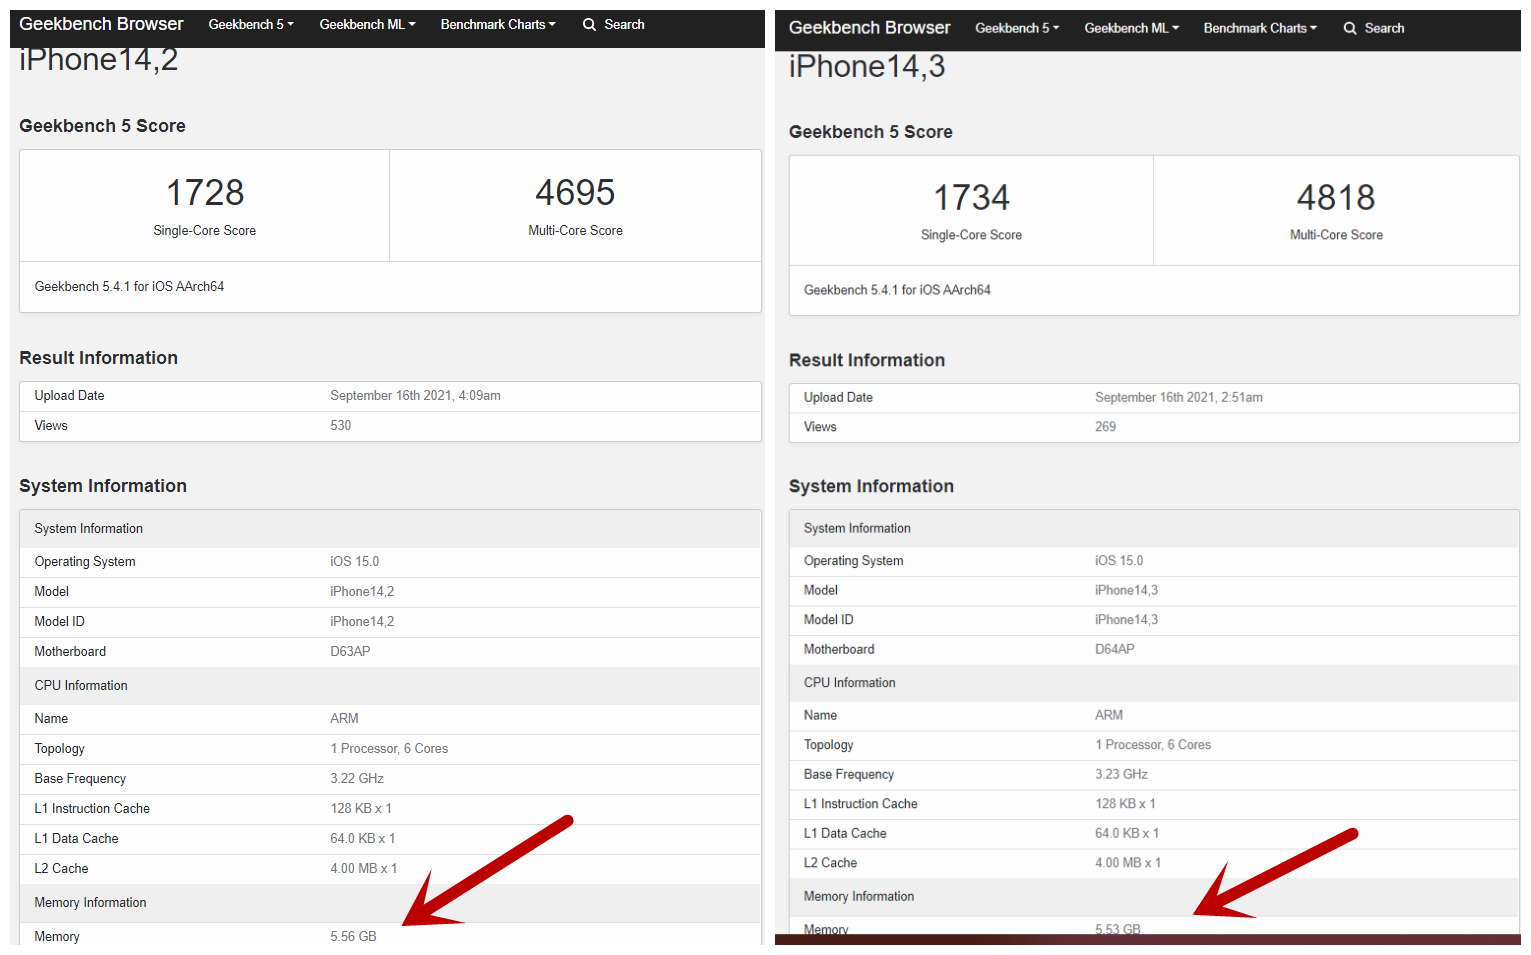1531x955 pixels.
Task: Go to Geekbench Browser home from the iPhone14,2 page
Action: [x=101, y=24]
